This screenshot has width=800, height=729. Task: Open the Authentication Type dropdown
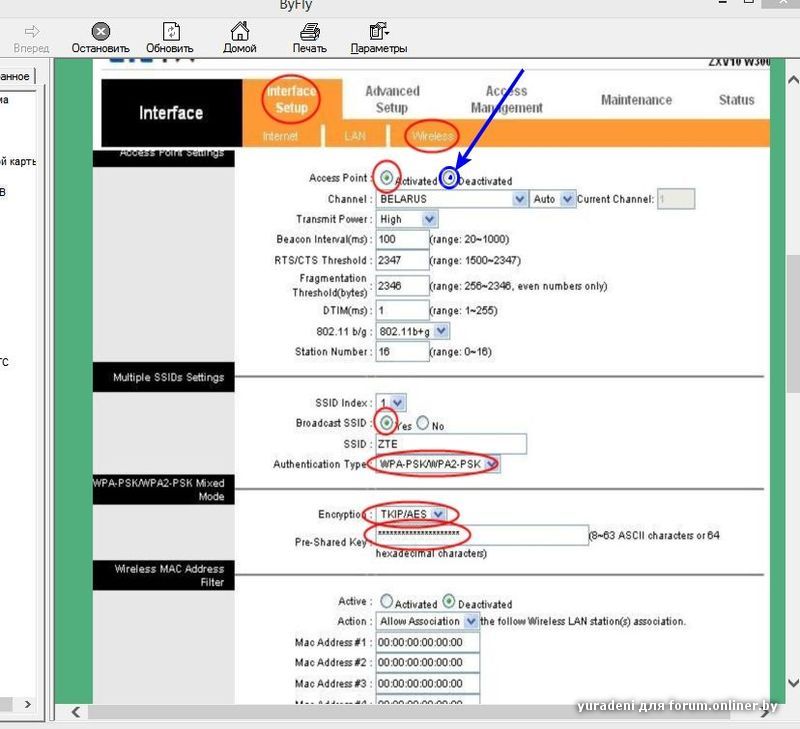[x=437, y=464]
